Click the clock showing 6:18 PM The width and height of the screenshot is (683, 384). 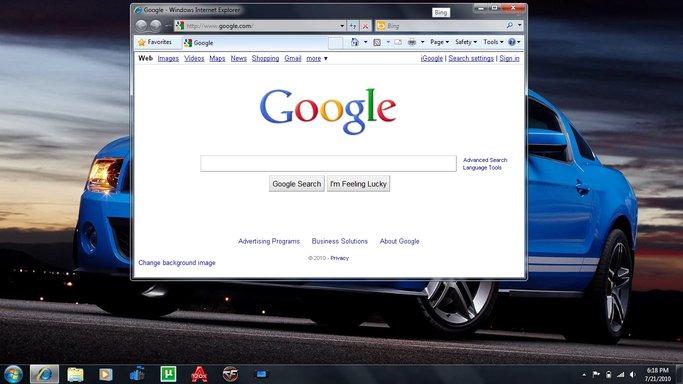point(657,370)
